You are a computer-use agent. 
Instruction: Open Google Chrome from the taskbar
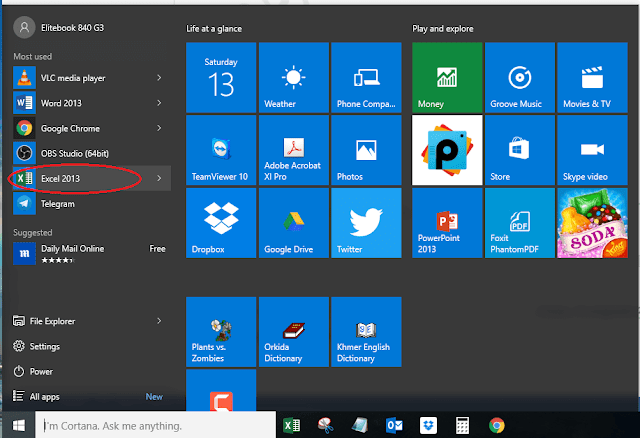point(496,425)
